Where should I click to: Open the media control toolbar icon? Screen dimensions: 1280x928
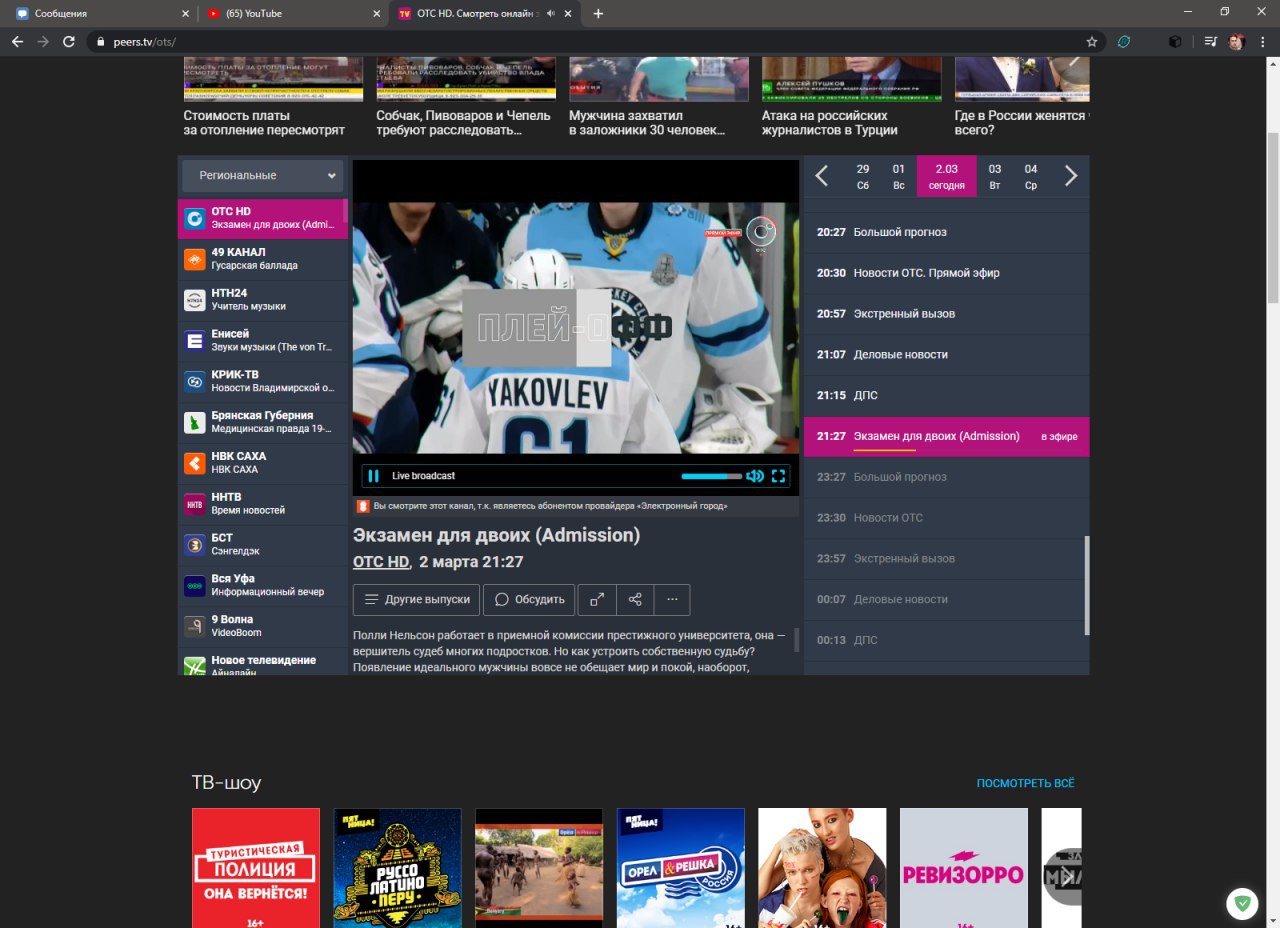[1211, 42]
